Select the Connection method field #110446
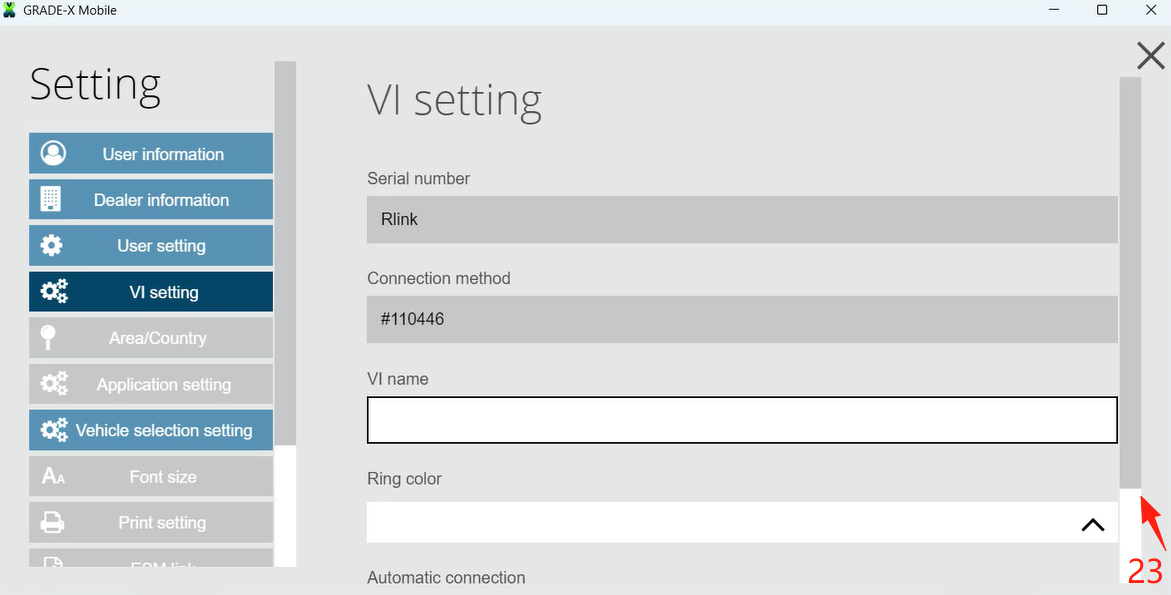The height and width of the screenshot is (595, 1171). (741, 319)
